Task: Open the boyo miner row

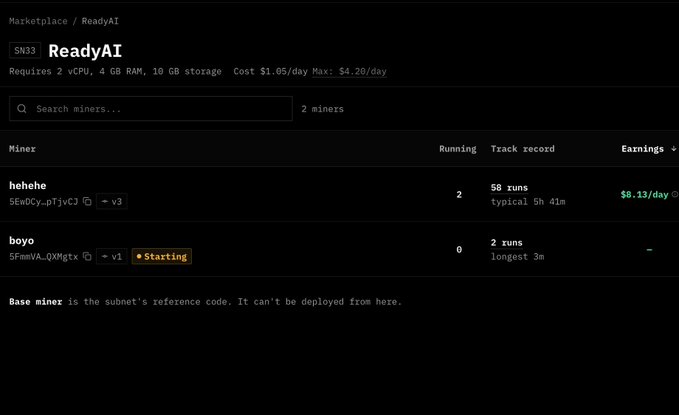Action: pyautogui.click(x=340, y=249)
